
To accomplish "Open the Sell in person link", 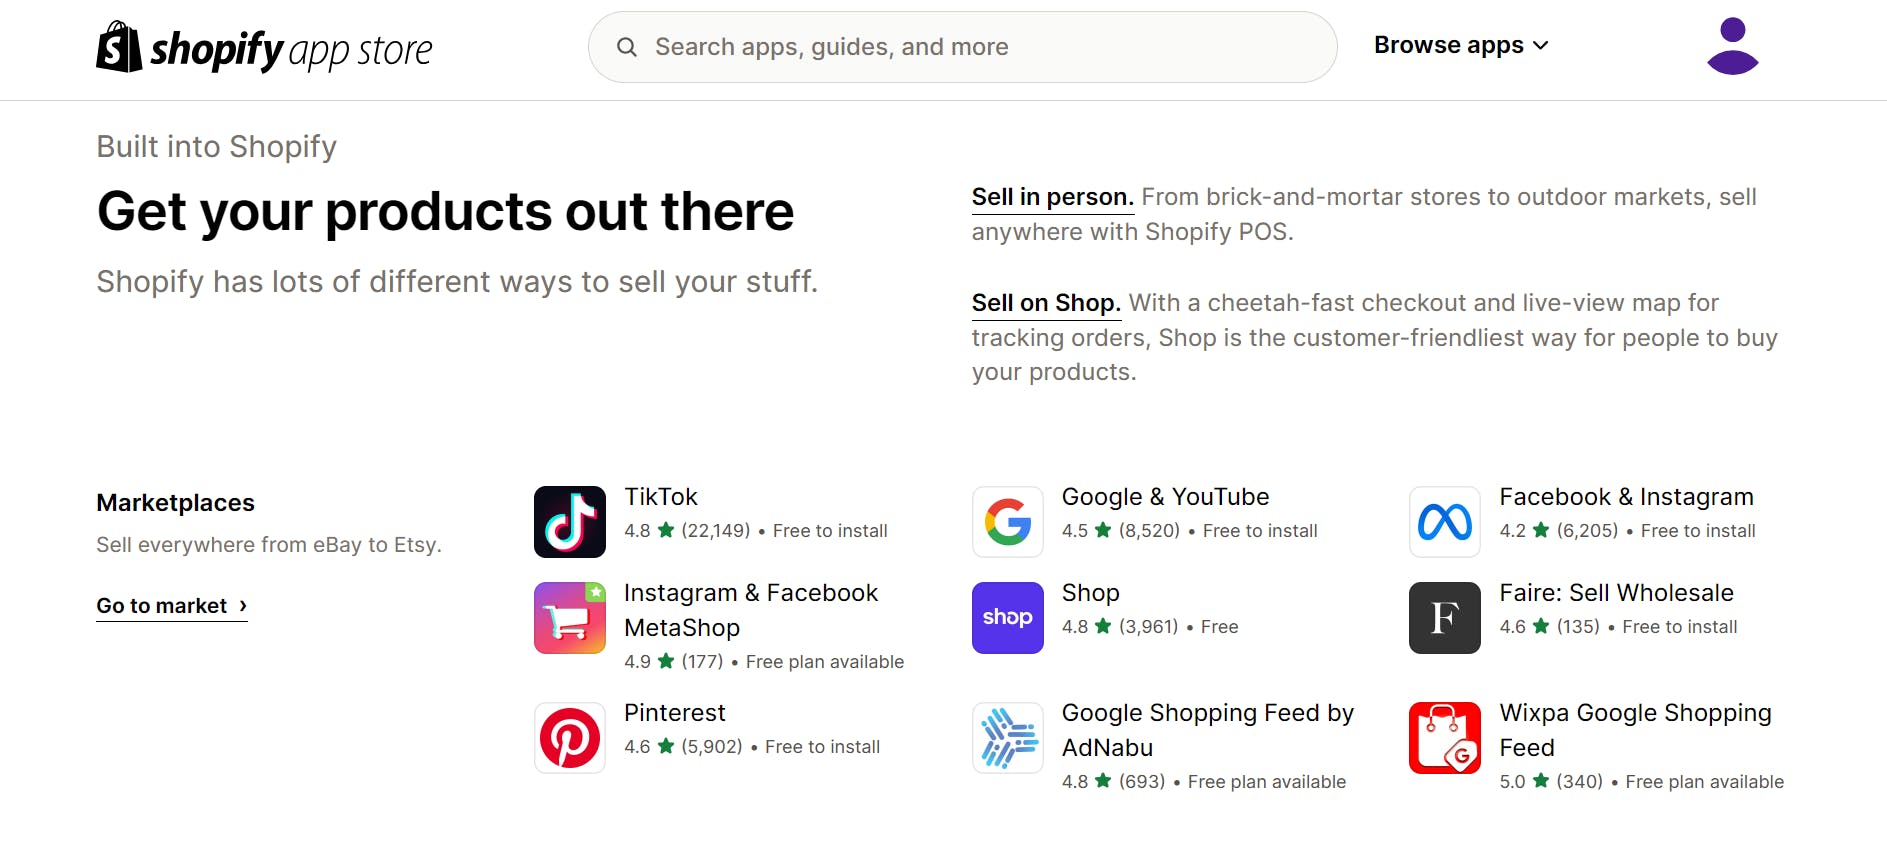I will pyautogui.click(x=1051, y=196).
